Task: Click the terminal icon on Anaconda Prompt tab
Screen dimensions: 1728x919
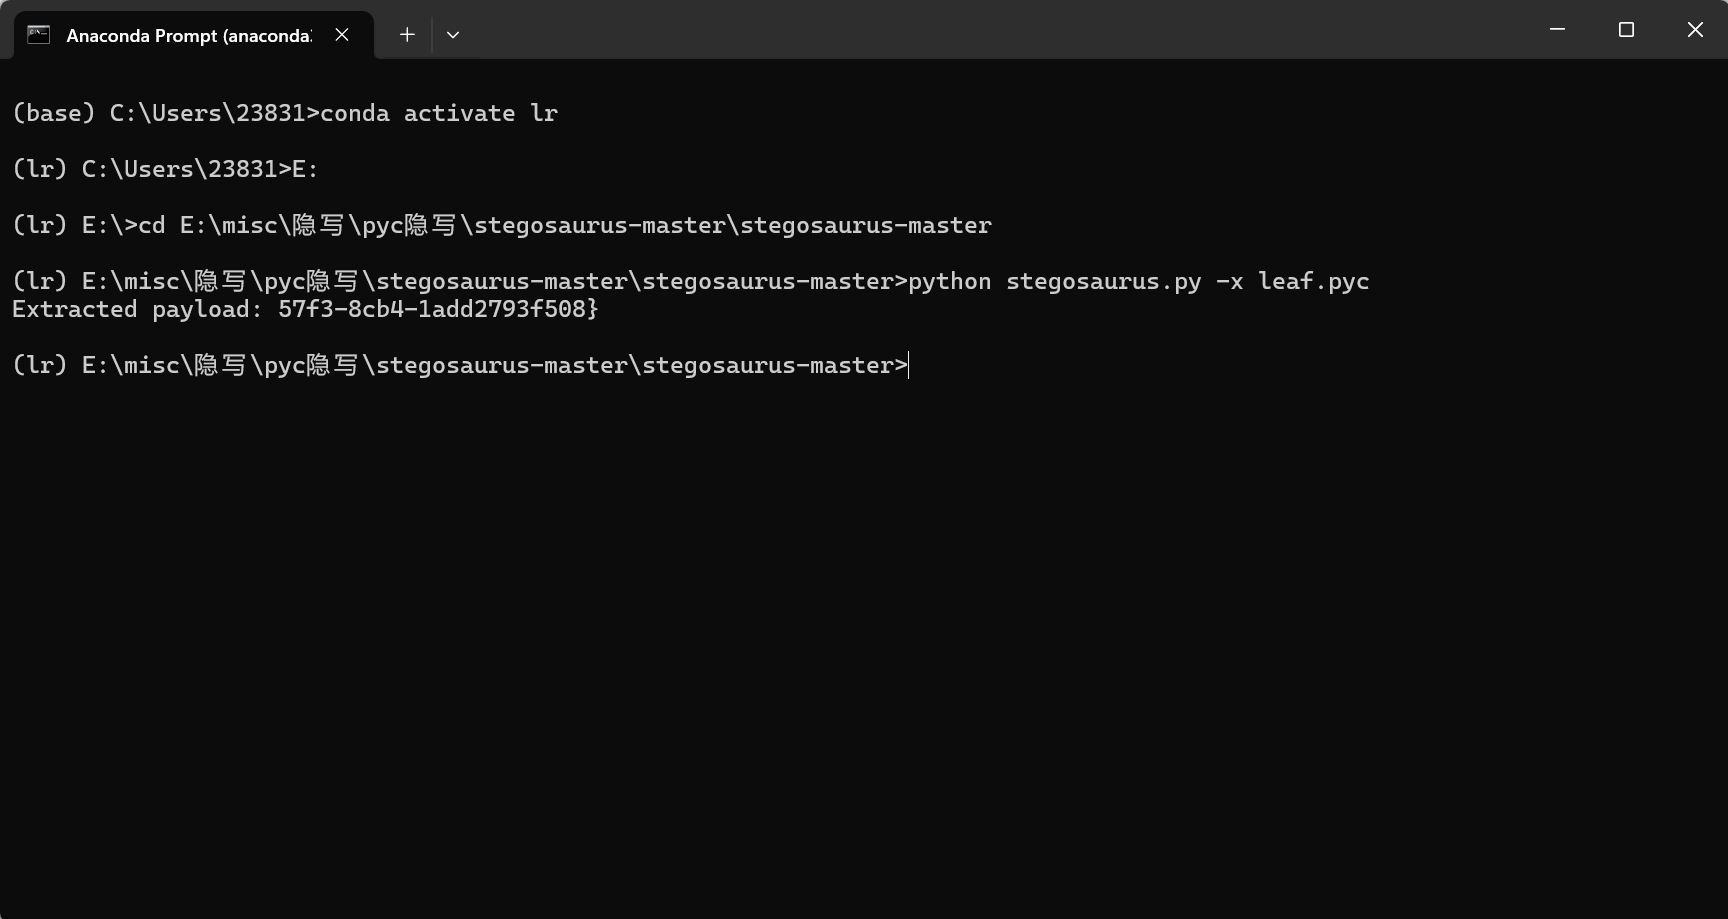Action: (38, 35)
